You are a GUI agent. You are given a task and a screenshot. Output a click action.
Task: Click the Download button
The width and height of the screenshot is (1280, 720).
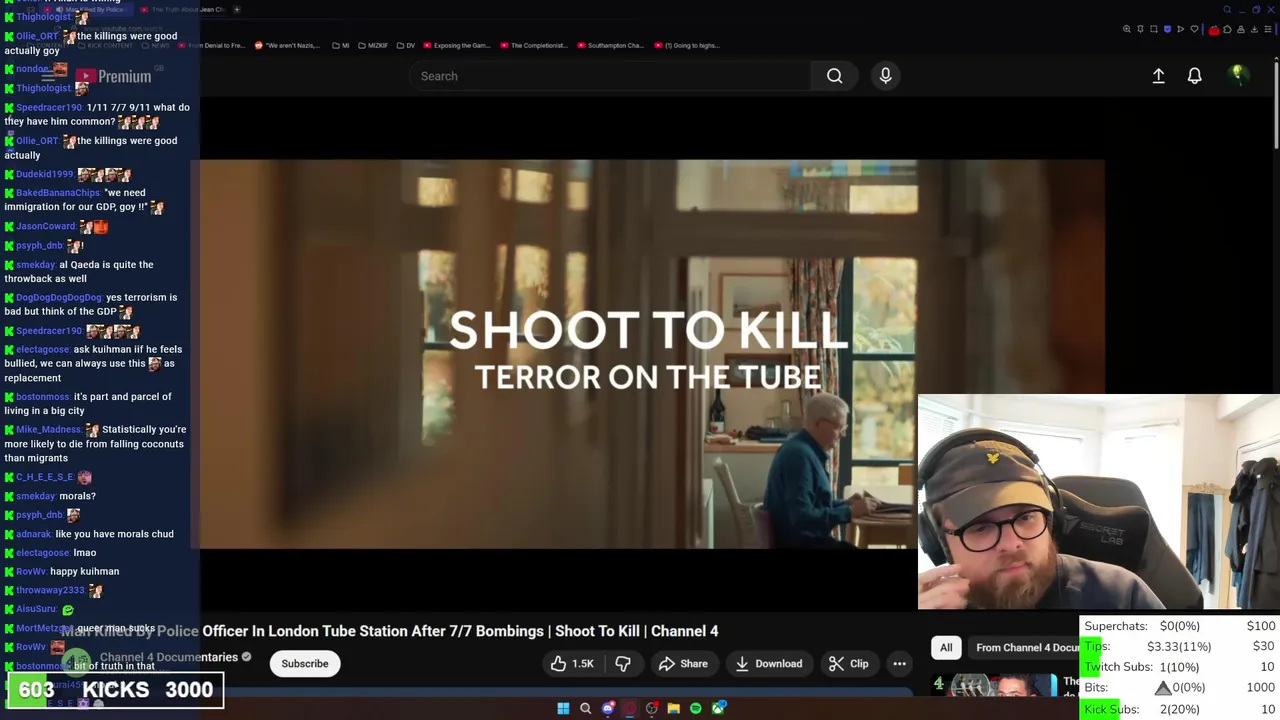tap(768, 664)
